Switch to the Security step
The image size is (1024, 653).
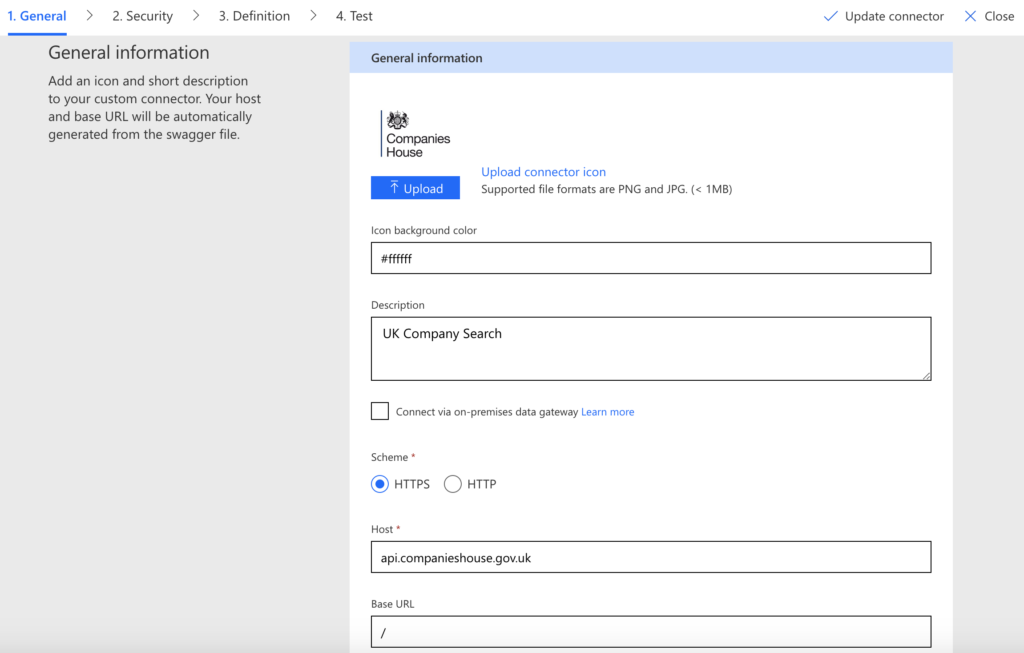[x=142, y=15]
